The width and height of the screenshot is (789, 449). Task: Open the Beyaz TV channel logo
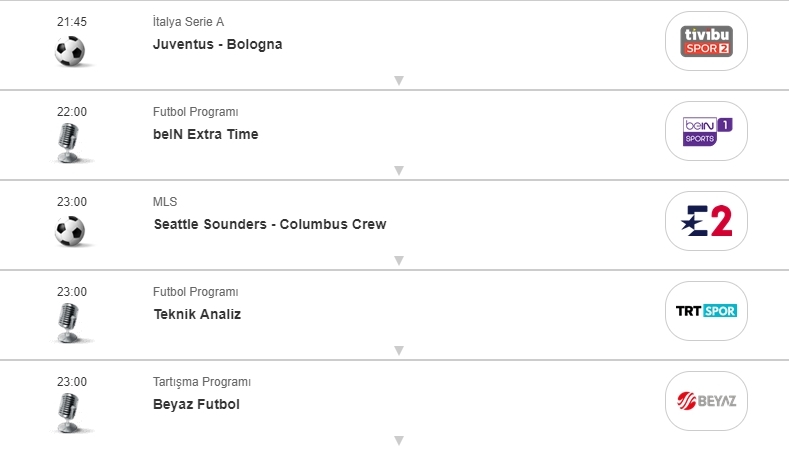706,401
